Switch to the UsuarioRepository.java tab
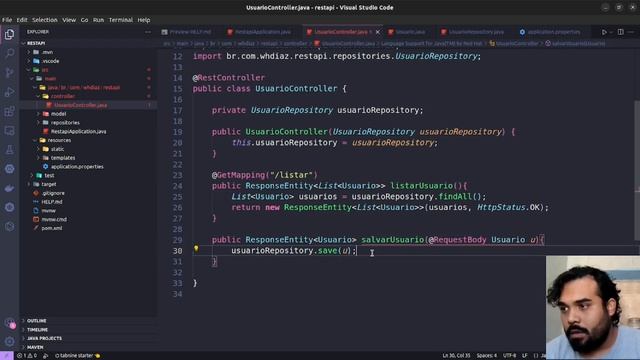640x360 pixels. [x=476, y=32]
